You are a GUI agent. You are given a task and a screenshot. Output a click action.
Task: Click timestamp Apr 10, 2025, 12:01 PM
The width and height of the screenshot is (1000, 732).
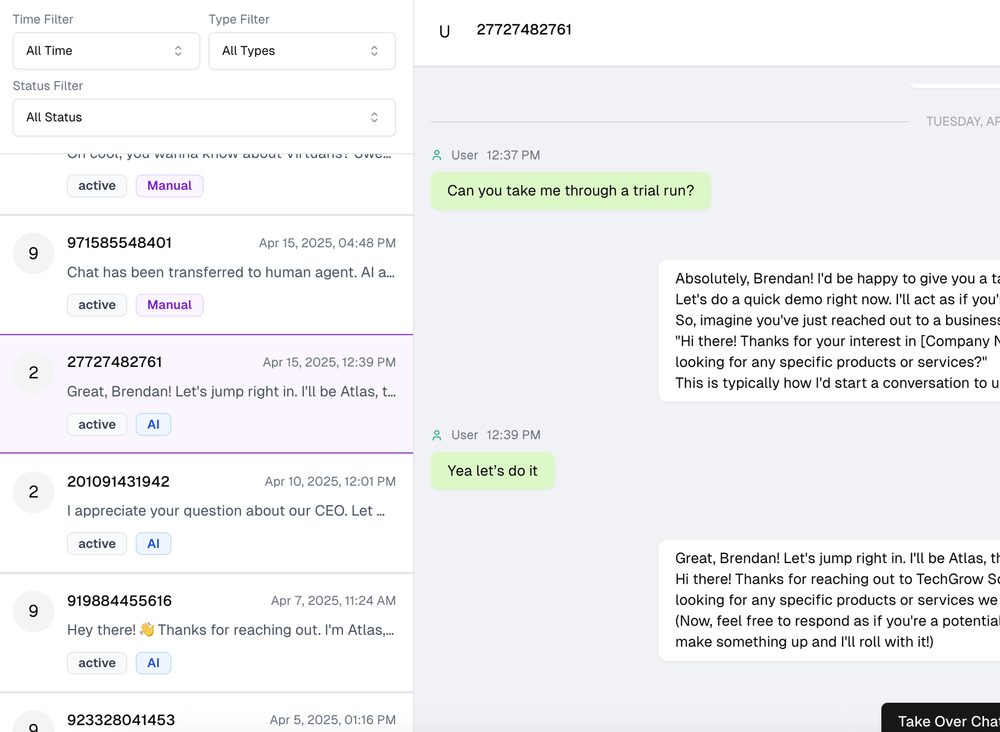point(330,481)
